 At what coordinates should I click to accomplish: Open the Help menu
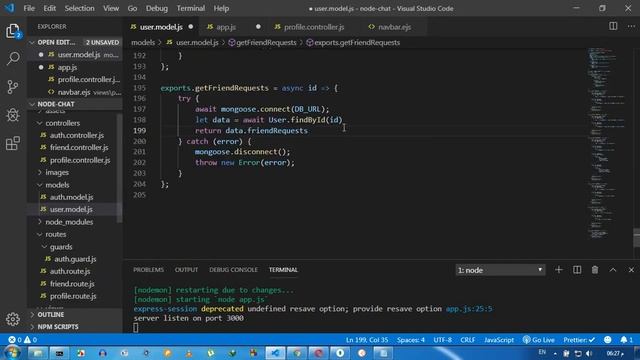tap(221, 8)
